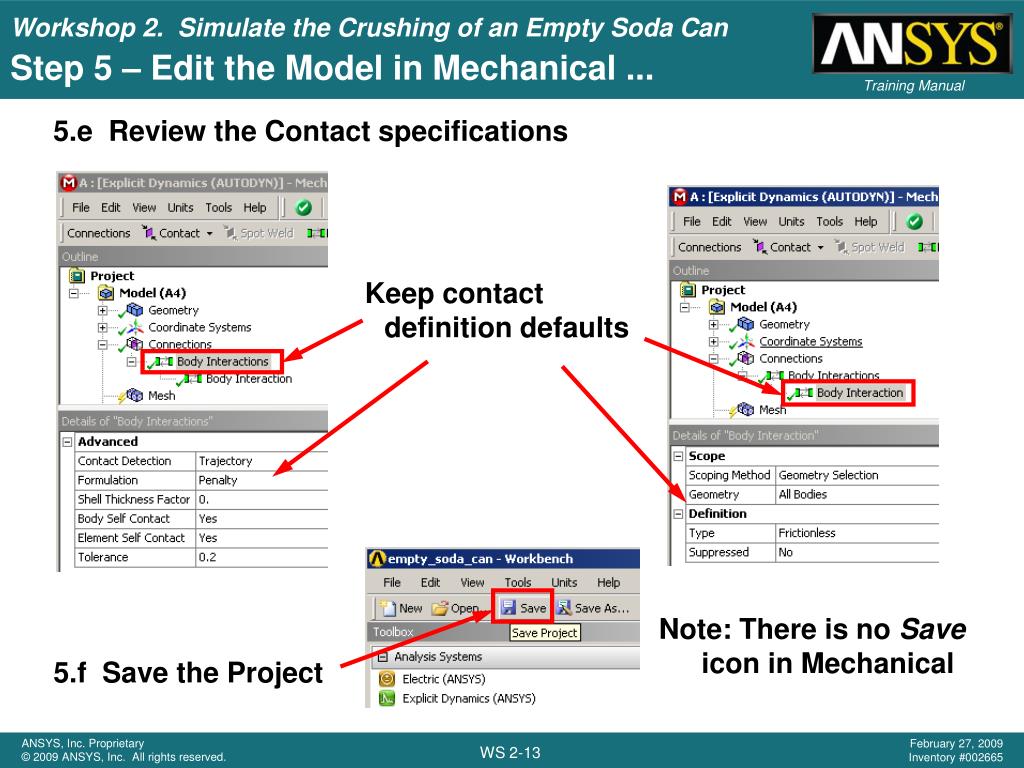Collapse Model (A4) node in left outline
This screenshot has height=768, width=1024.
point(74,293)
